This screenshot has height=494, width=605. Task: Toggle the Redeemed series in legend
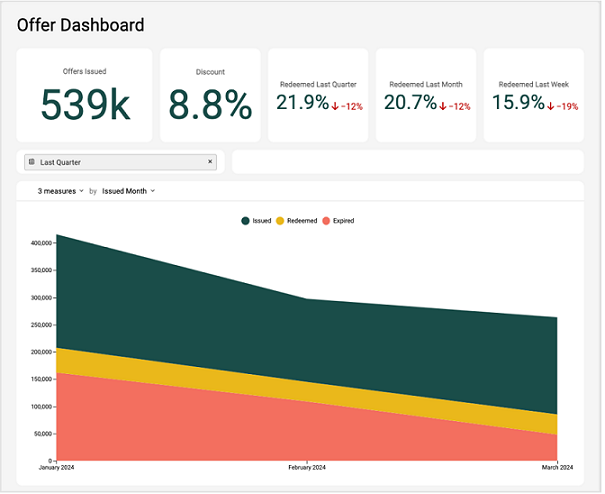[295, 220]
